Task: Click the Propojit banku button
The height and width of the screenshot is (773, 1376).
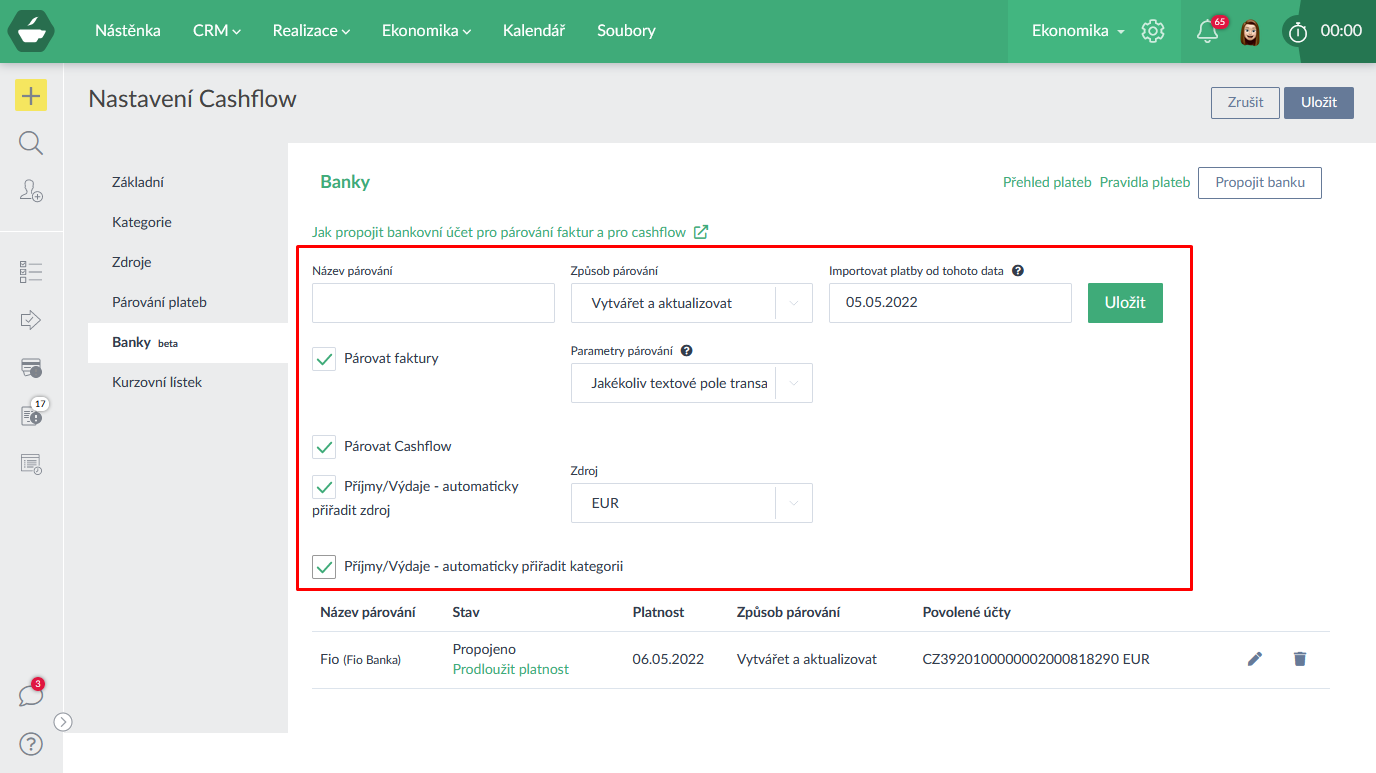Action: pyautogui.click(x=1259, y=183)
